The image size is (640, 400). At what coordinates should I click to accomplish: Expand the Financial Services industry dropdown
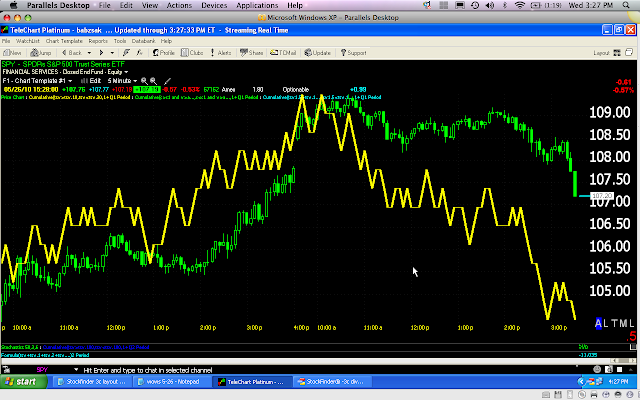(126, 72)
